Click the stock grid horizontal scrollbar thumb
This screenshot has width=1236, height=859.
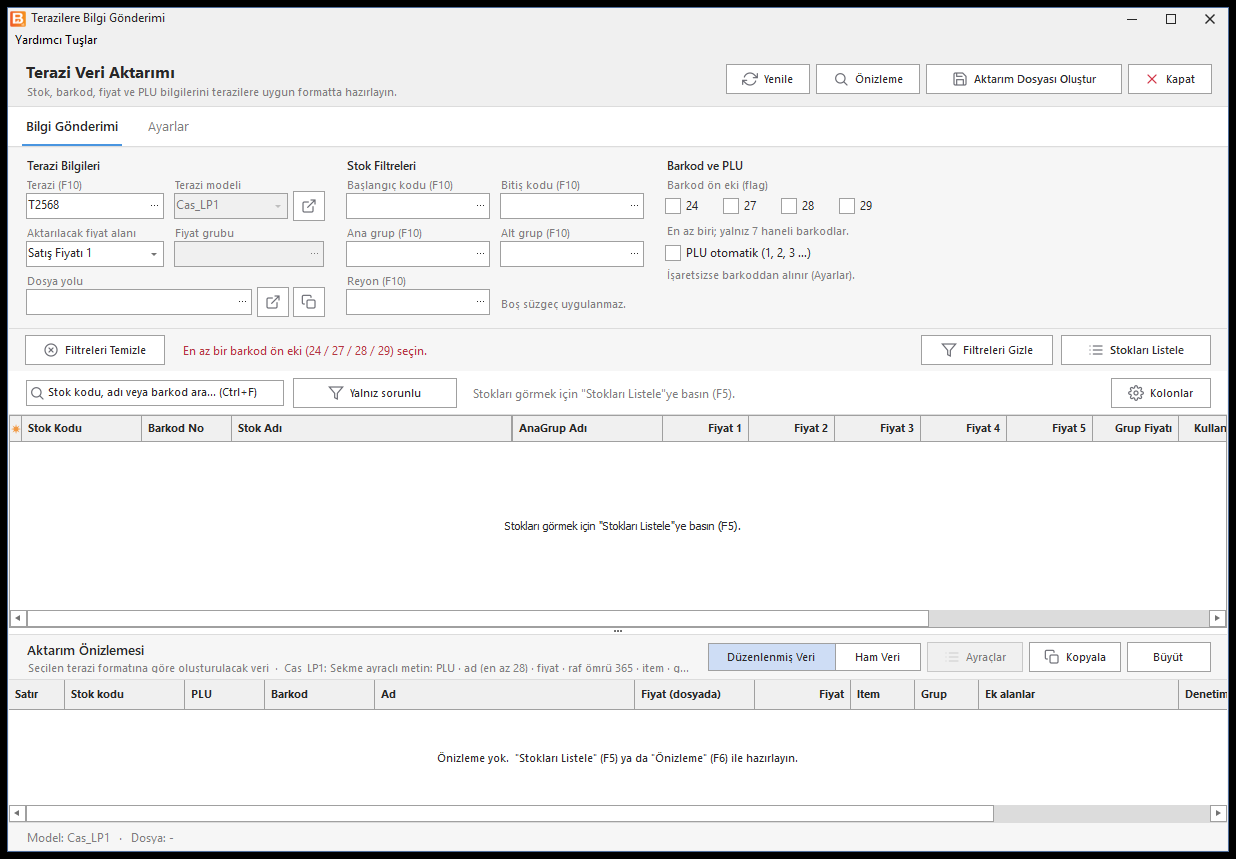click(x=478, y=618)
